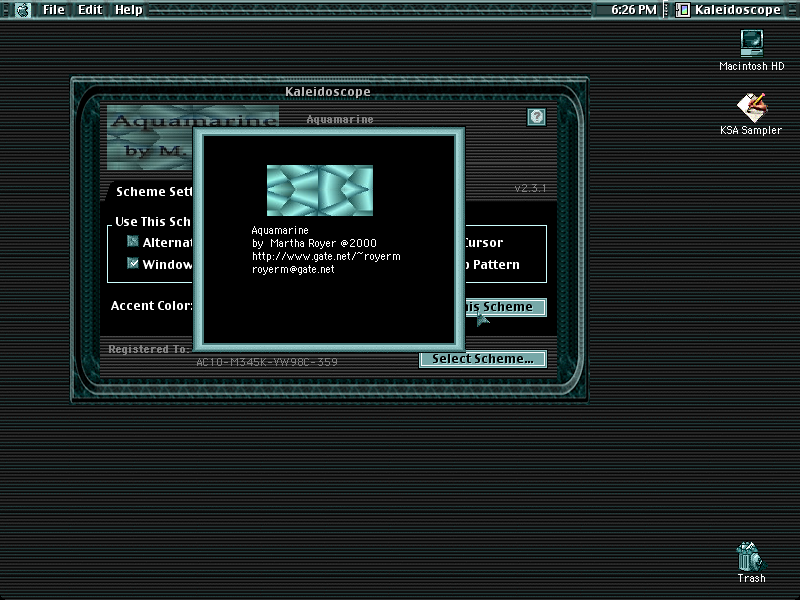
Task: Click the v2.3.1 version label
Action: click(x=530, y=188)
